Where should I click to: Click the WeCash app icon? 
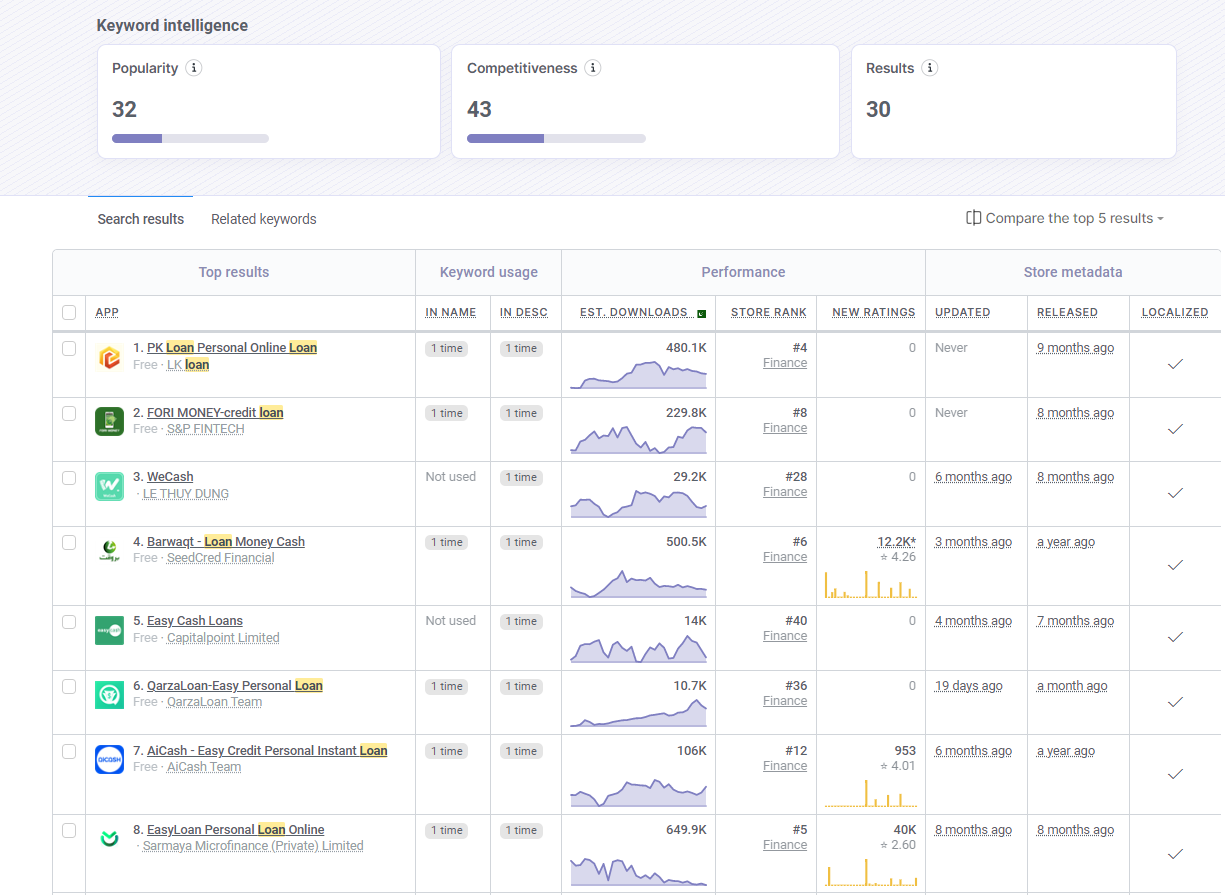(109, 486)
